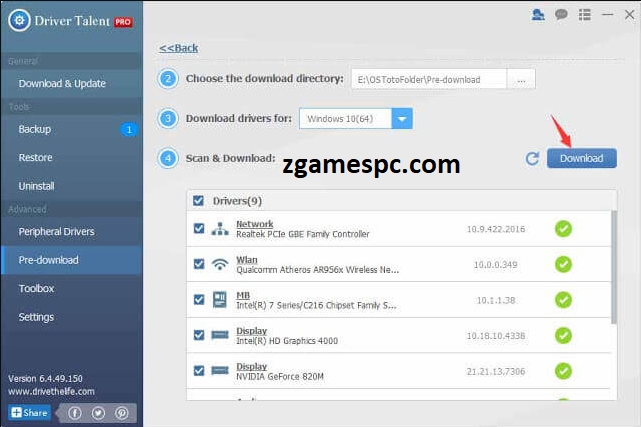
Task: Open the feedback chat bubble icon
Action: pos(561,15)
